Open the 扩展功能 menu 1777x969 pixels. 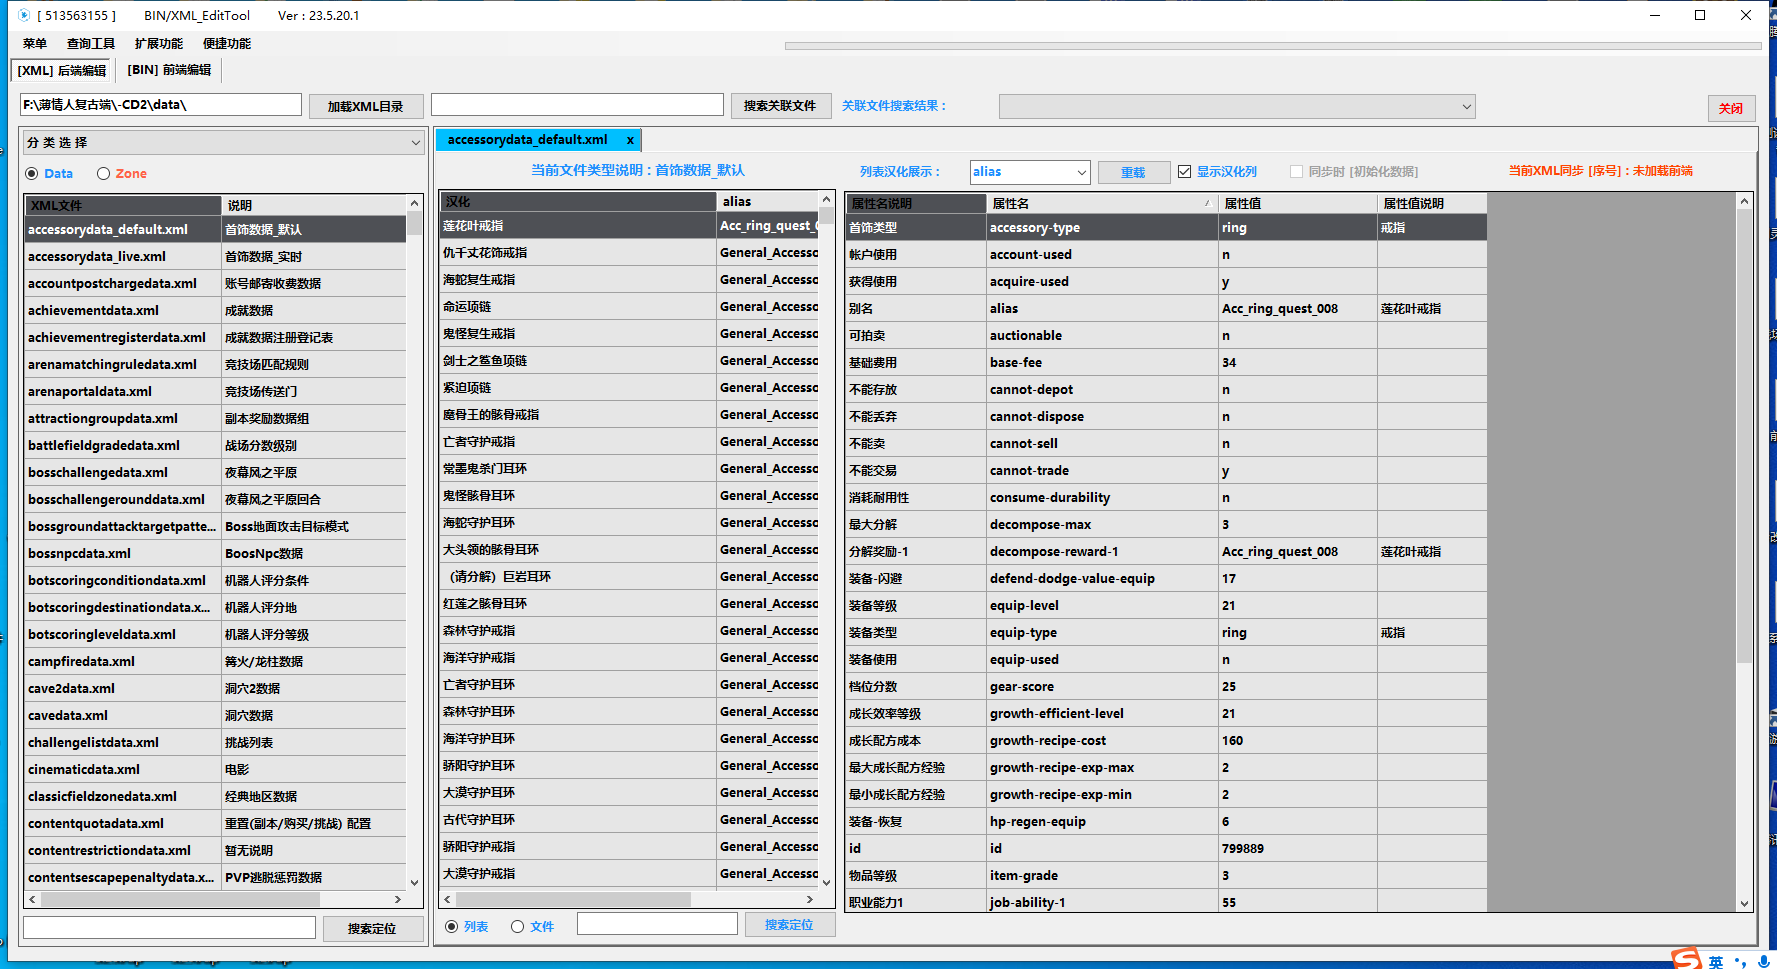coord(159,44)
